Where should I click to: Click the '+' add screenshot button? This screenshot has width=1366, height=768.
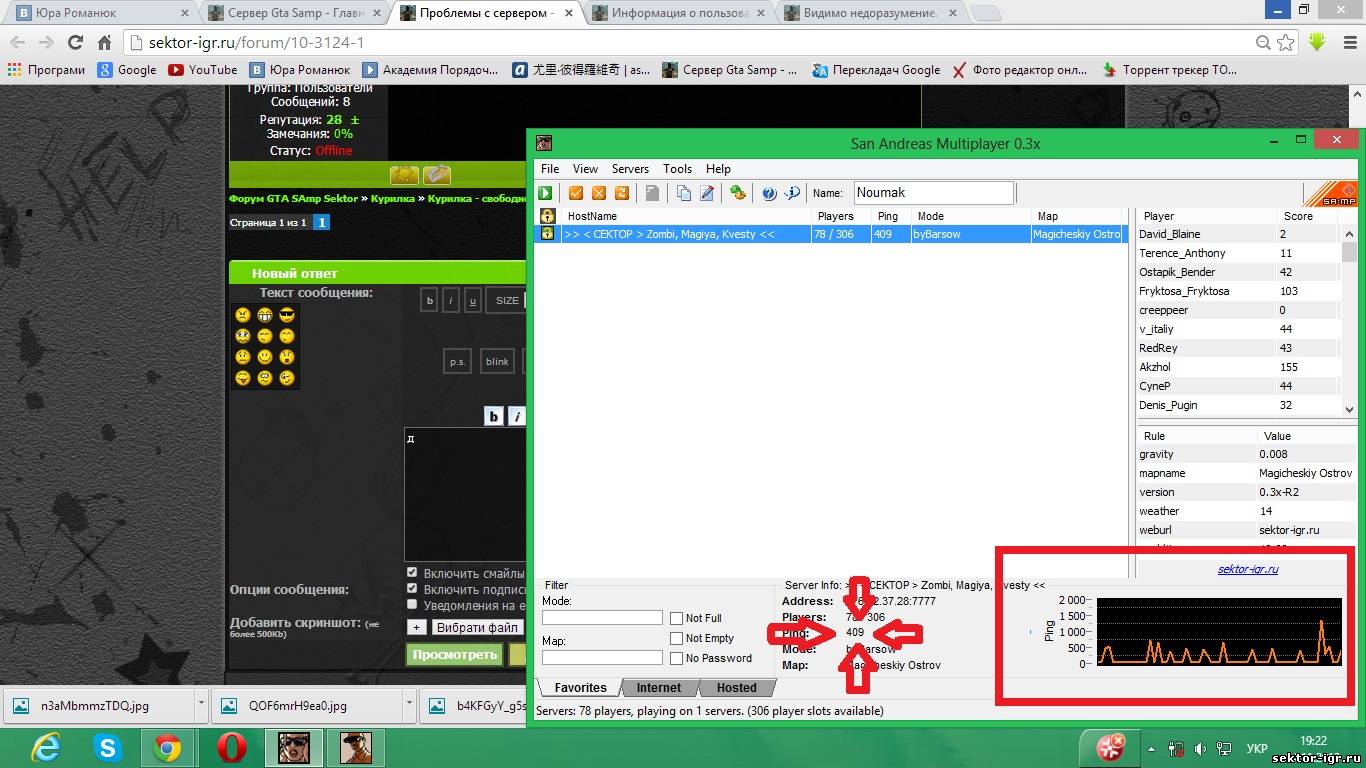(416, 627)
